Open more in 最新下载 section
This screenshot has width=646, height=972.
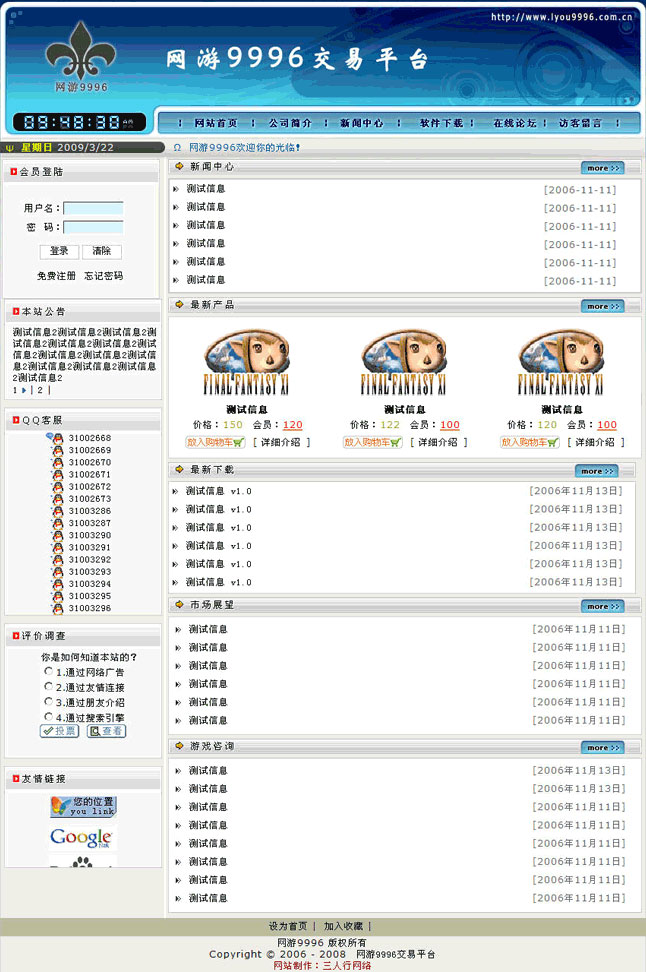tap(596, 471)
